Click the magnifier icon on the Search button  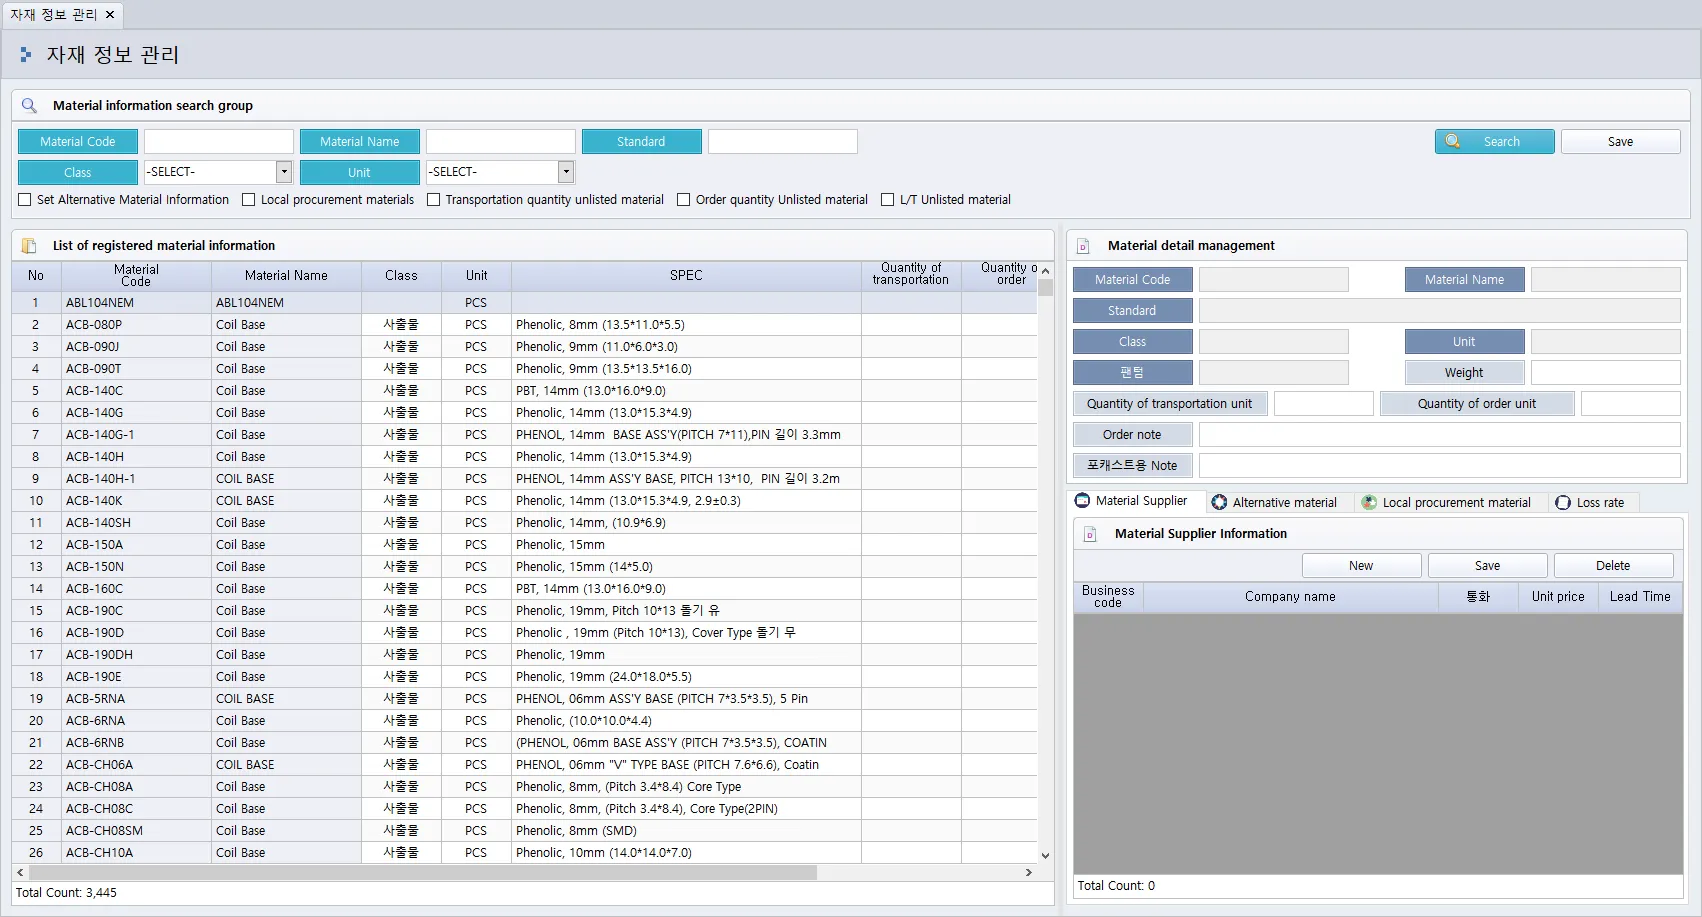(x=1453, y=141)
